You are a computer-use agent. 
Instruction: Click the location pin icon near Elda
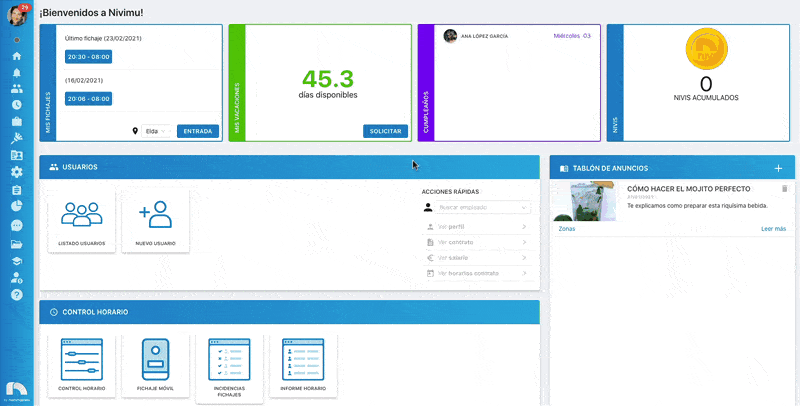pyautogui.click(x=135, y=131)
